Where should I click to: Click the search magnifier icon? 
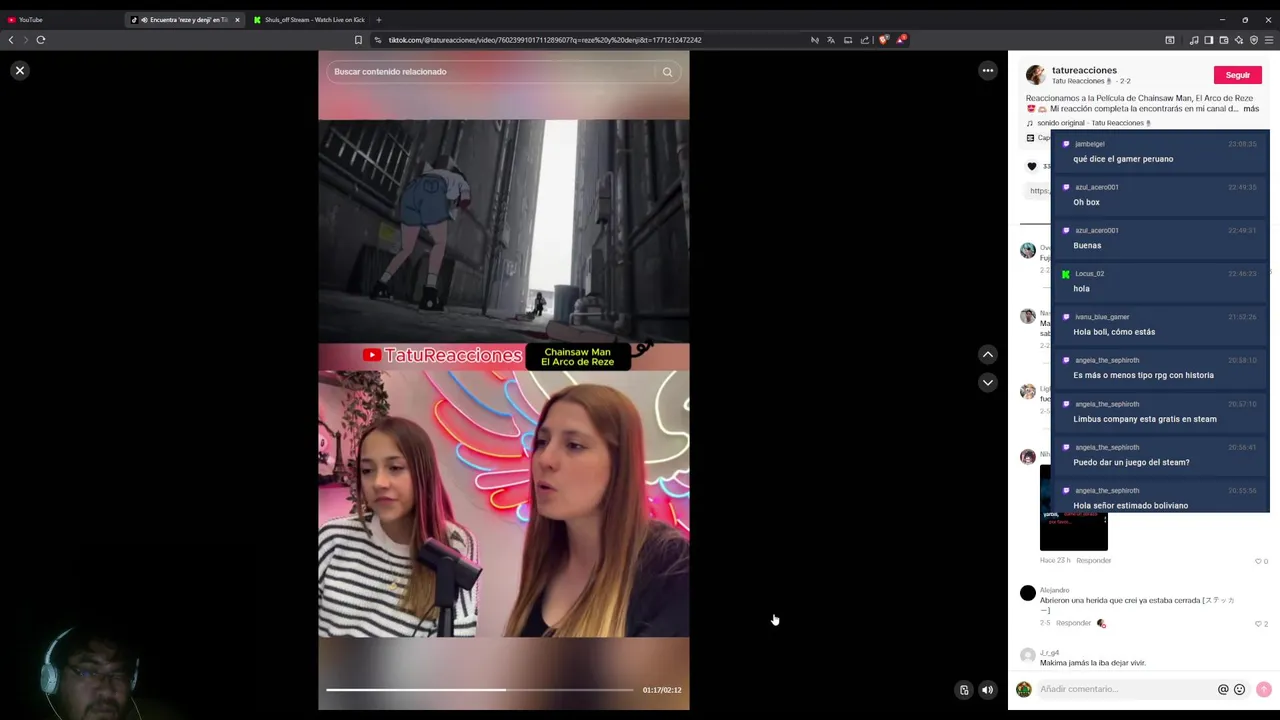coord(667,72)
